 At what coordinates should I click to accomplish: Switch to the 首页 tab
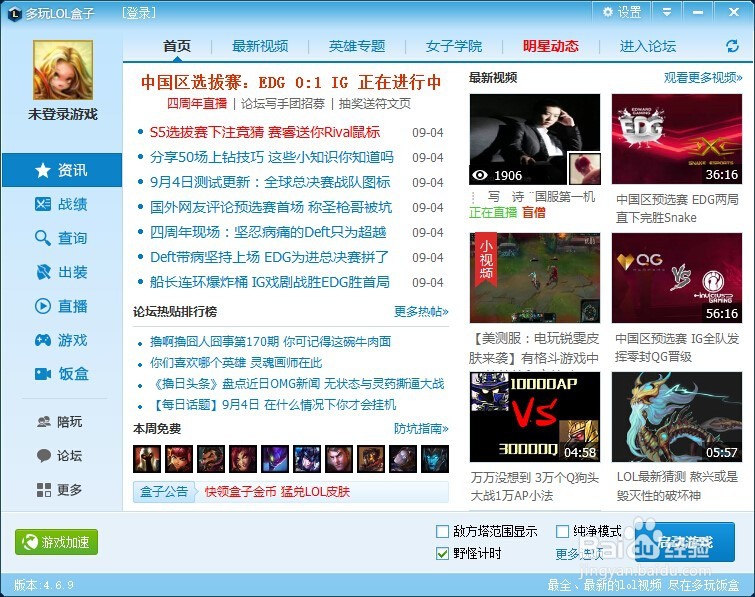pos(177,46)
